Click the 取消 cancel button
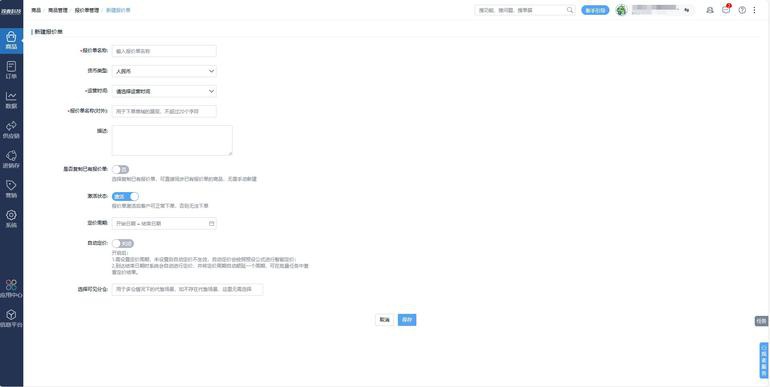Viewport: 770px width, 387px height. pyautogui.click(x=384, y=320)
